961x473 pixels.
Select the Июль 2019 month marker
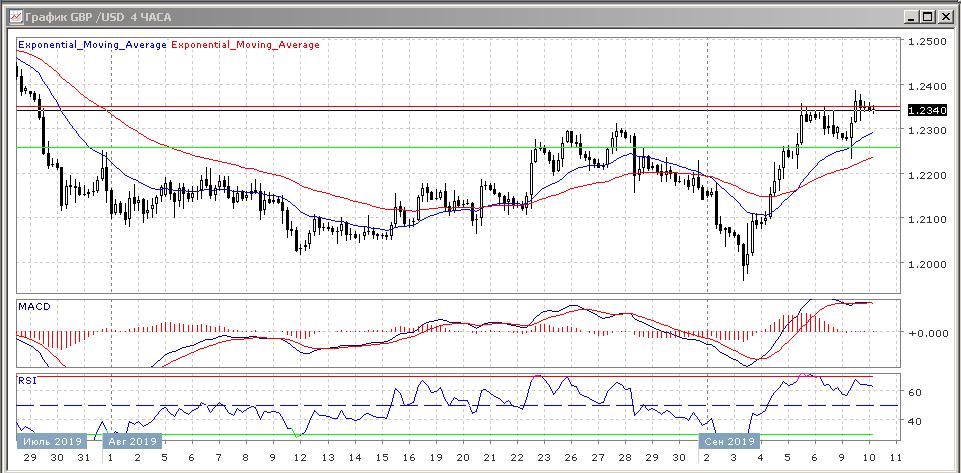(48, 441)
